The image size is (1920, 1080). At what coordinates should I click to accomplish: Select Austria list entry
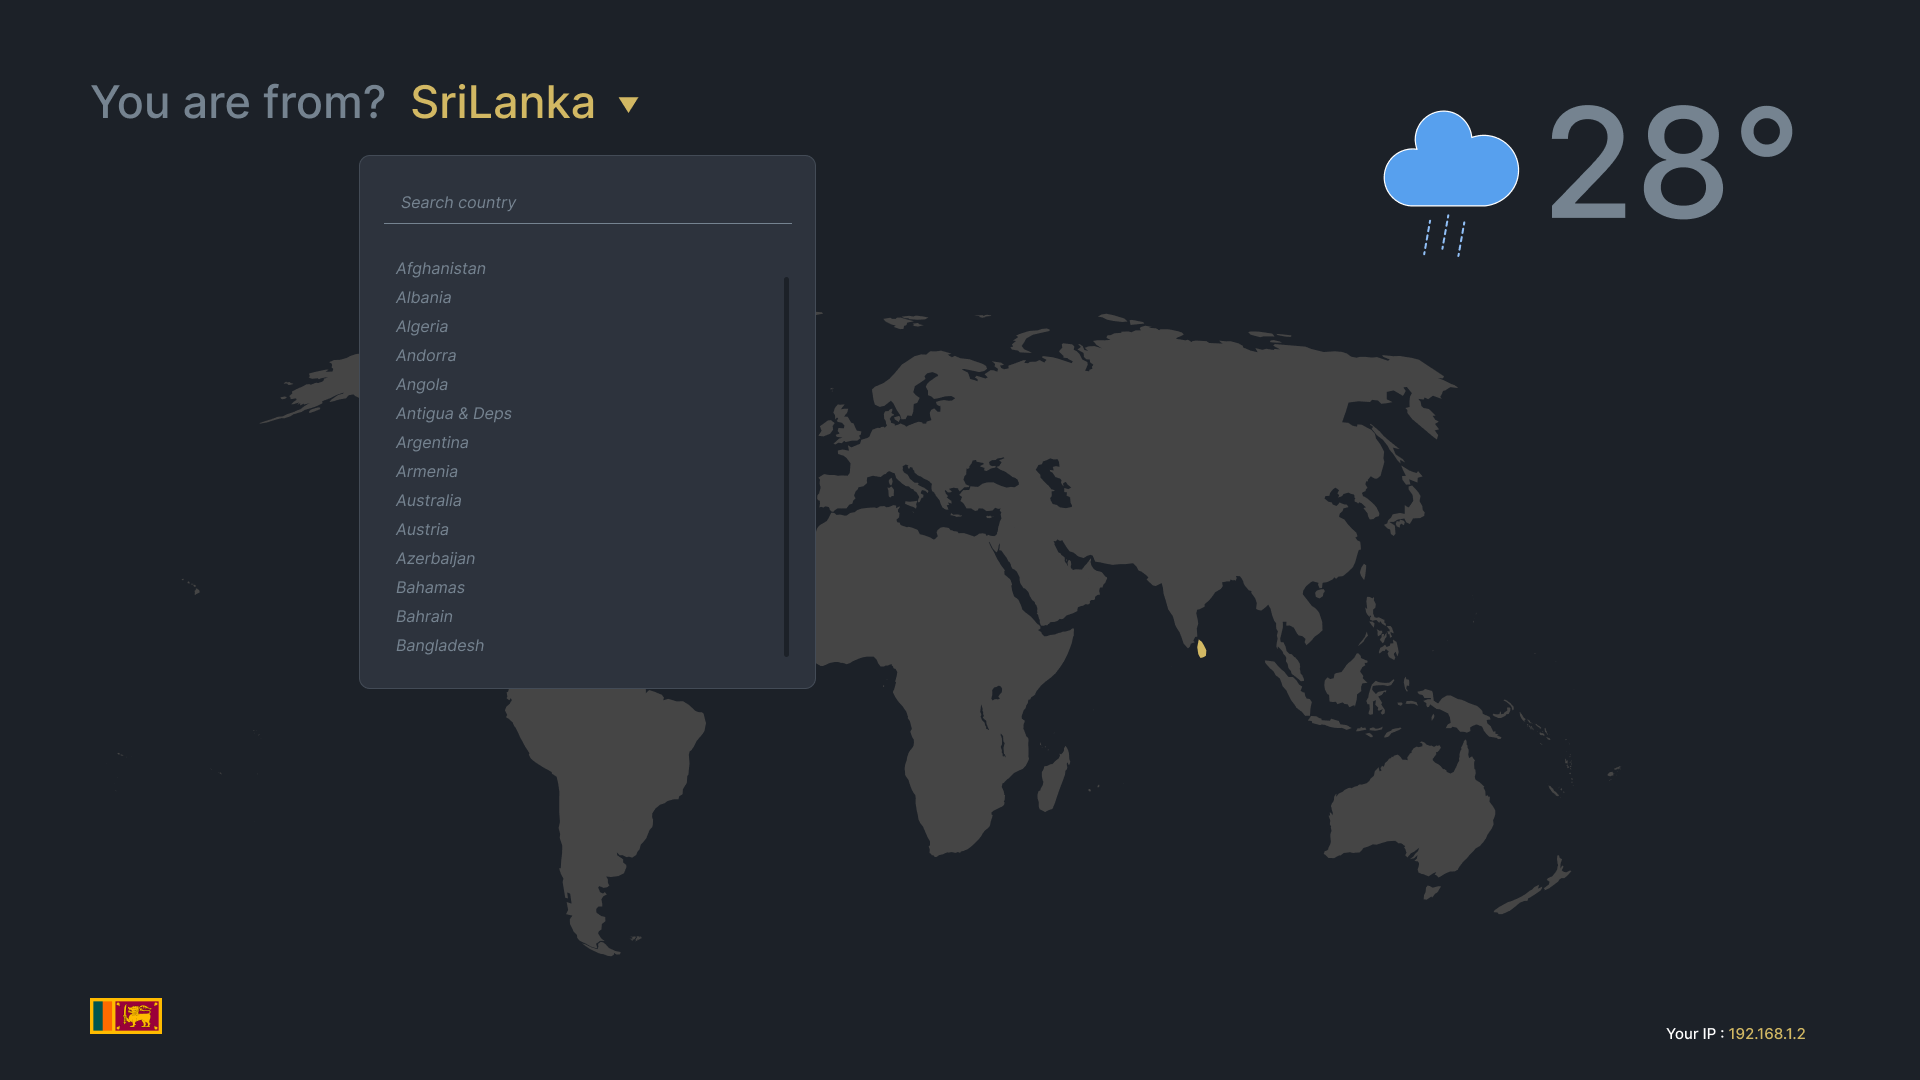coord(422,529)
